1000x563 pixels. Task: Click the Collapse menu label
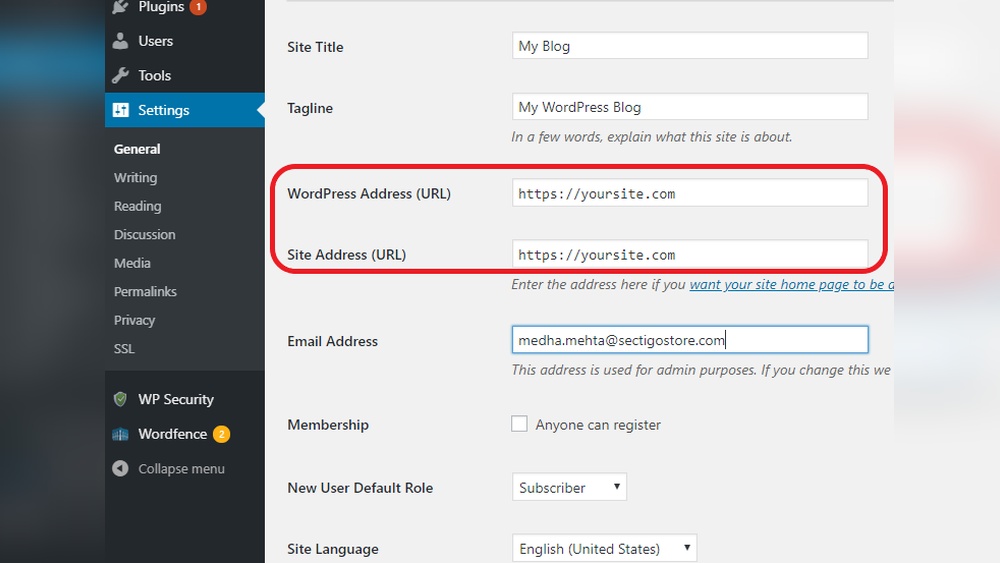(x=182, y=469)
